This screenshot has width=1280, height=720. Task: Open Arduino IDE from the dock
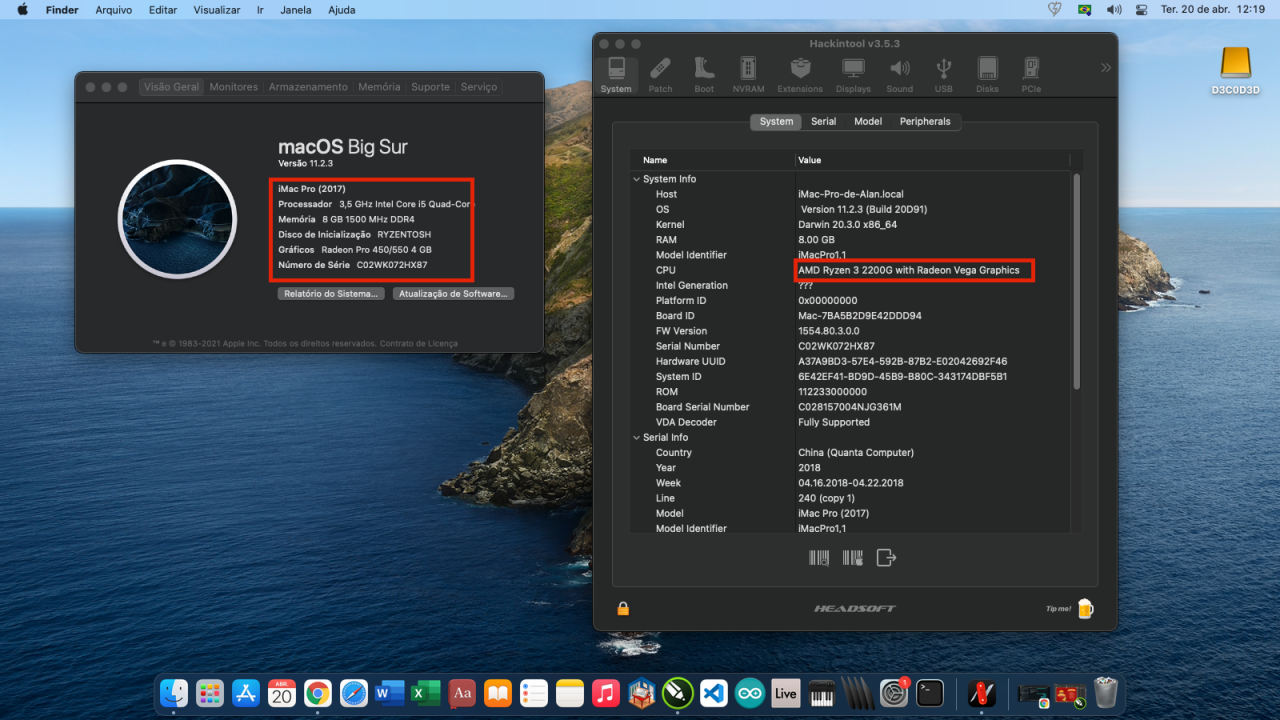pos(749,692)
